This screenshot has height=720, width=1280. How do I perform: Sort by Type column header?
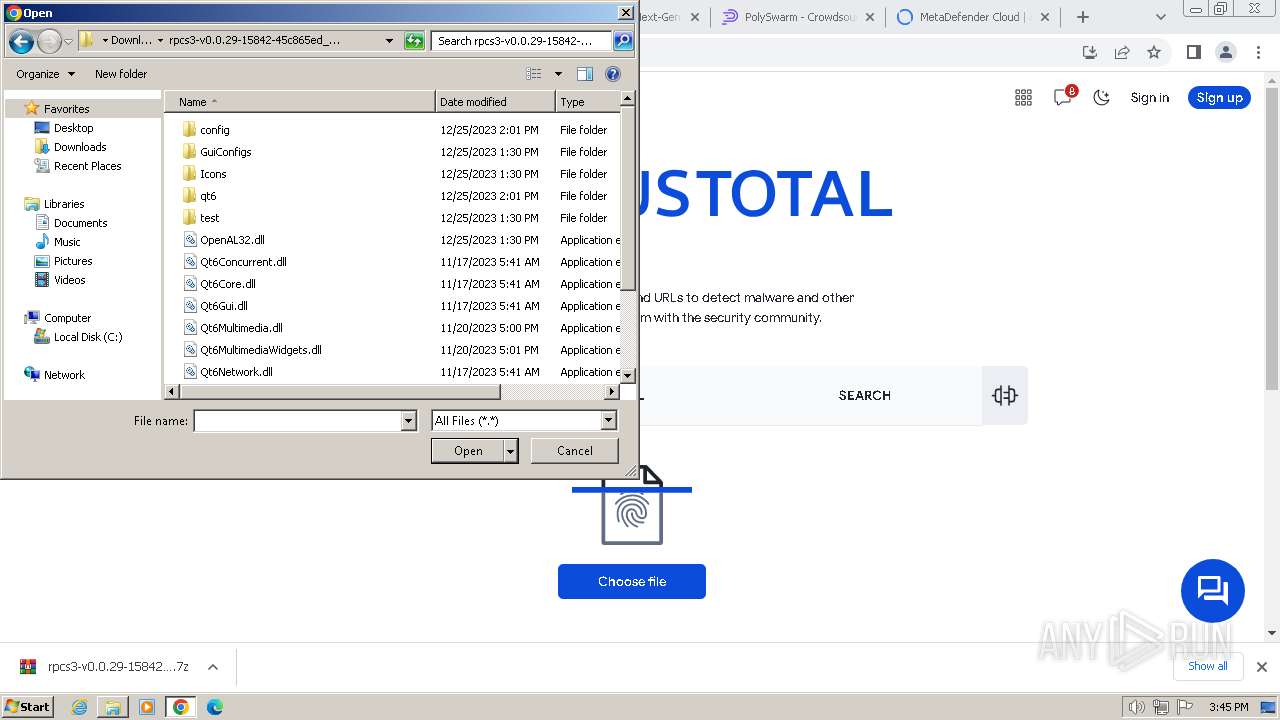click(588, 102)
